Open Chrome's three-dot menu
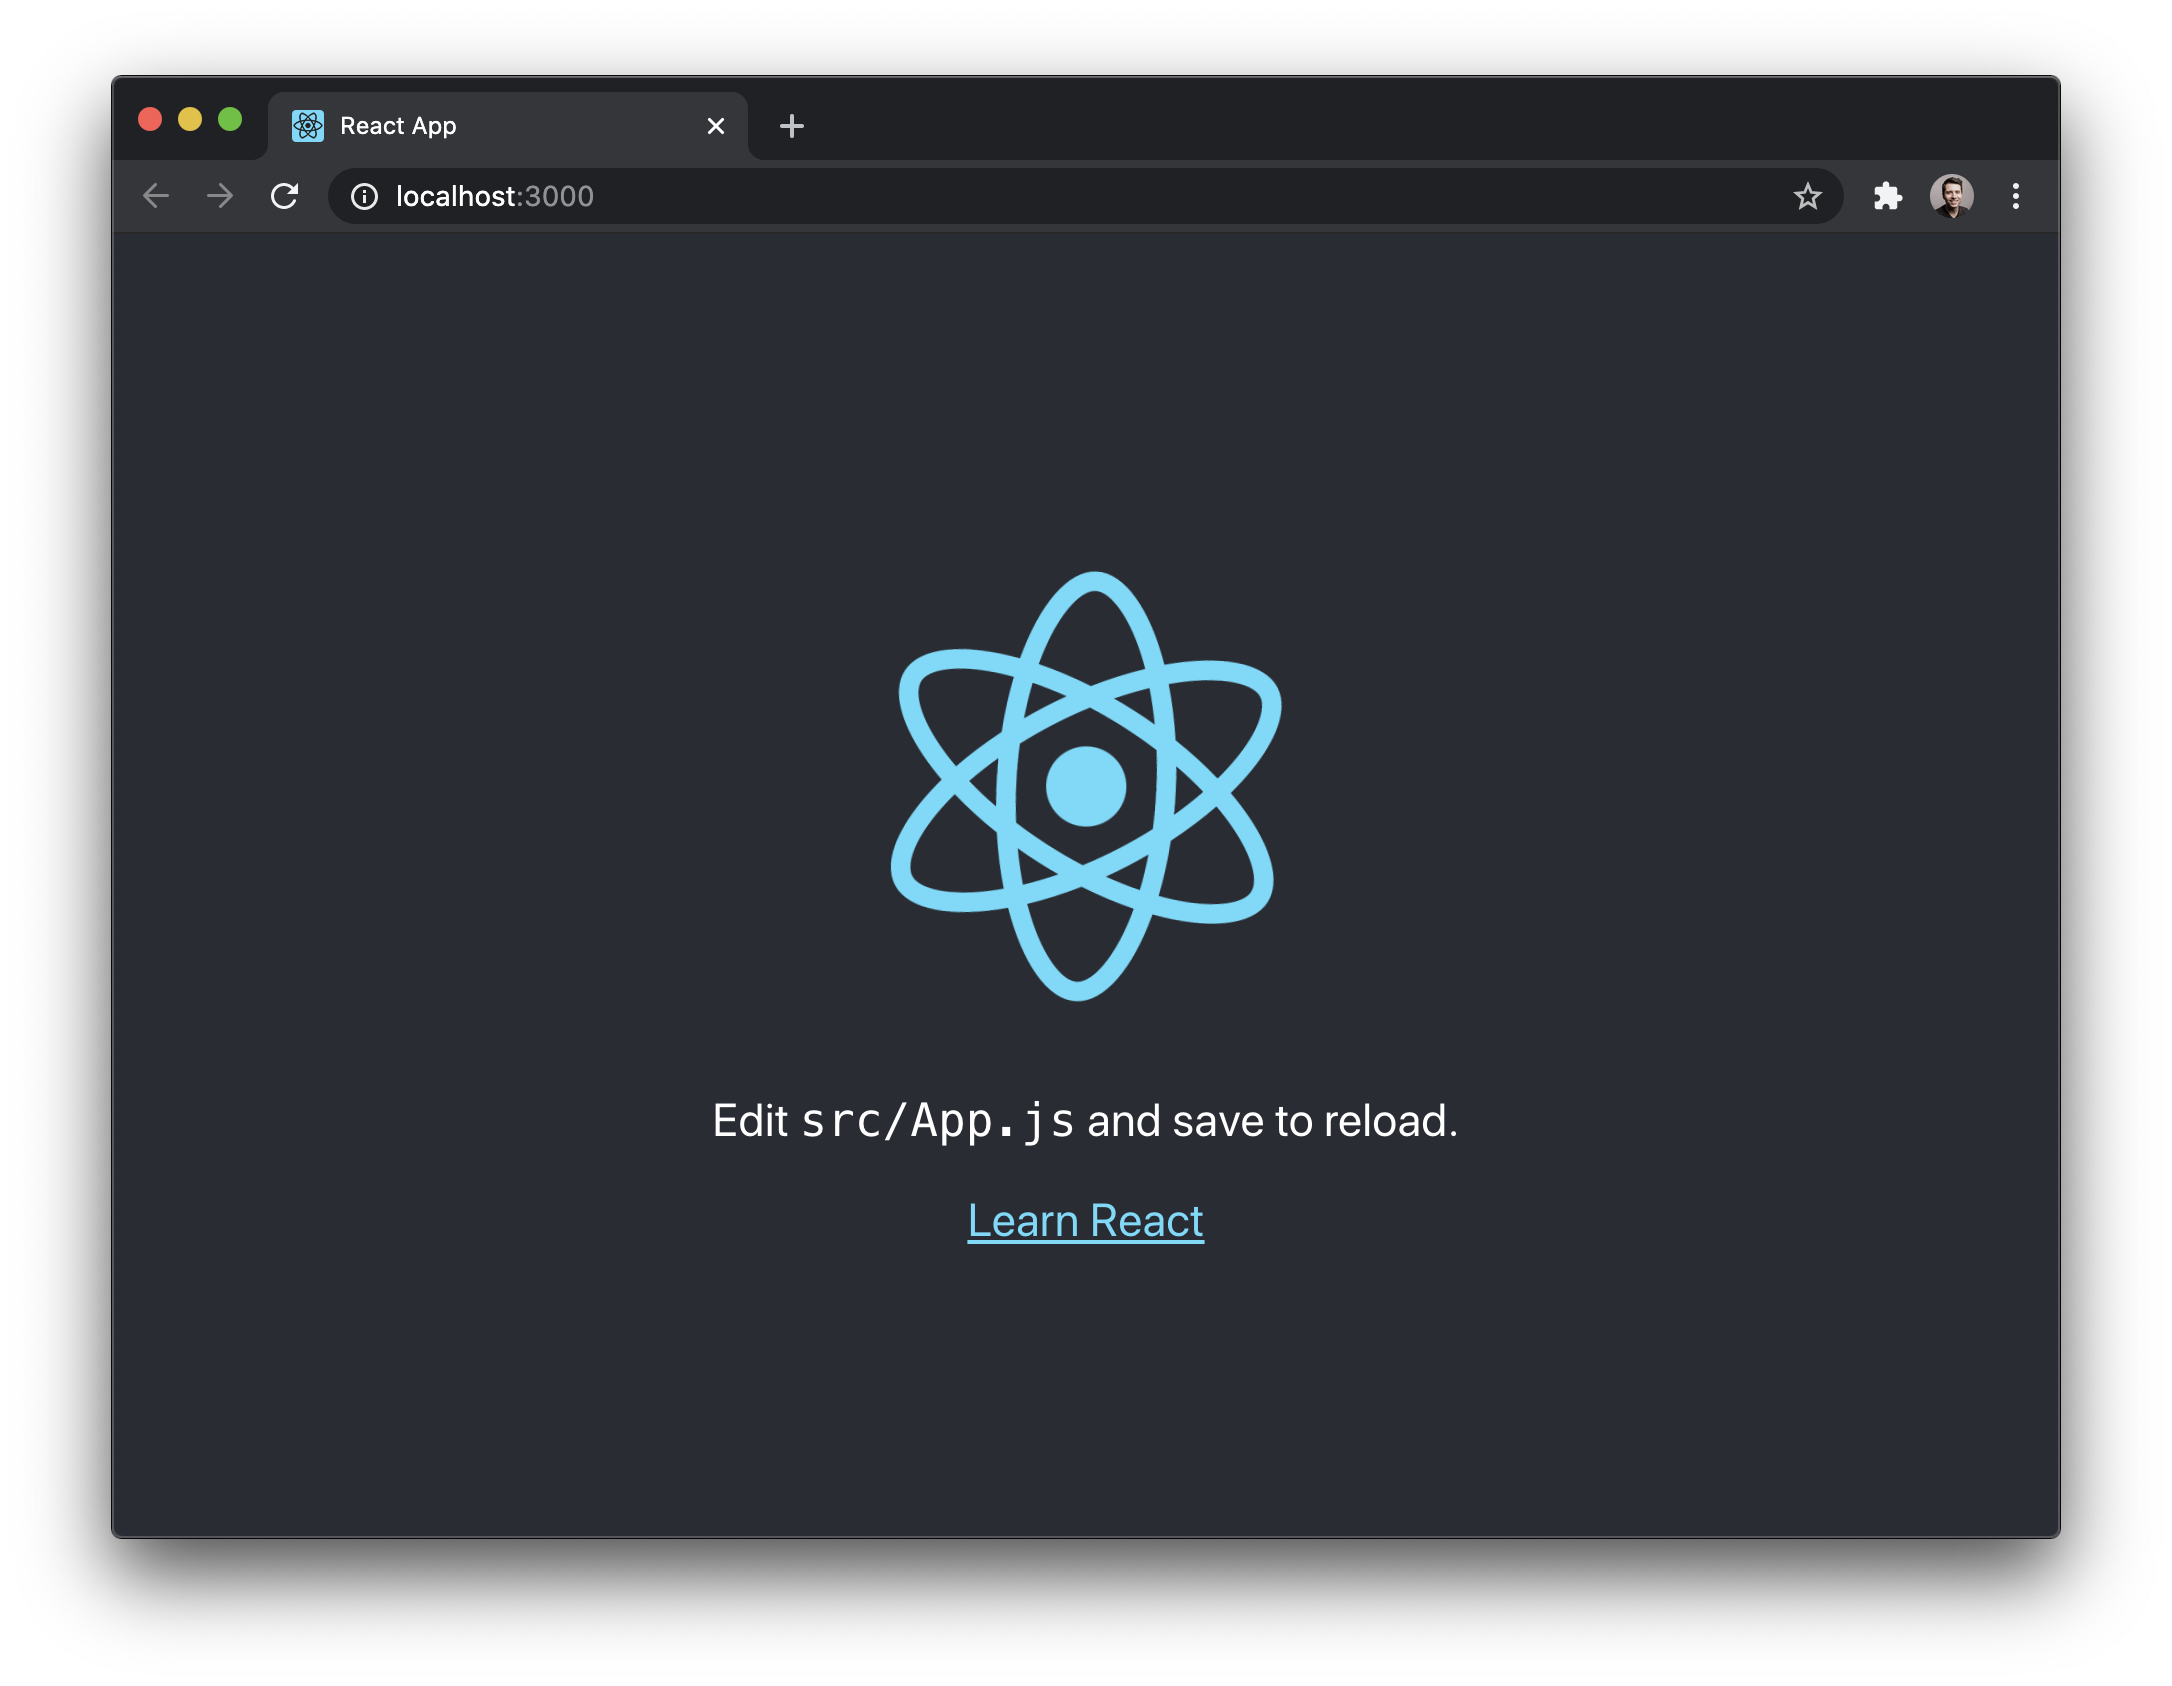Image resolution: width=2172 pixels, height=1686 pixels. pos(2016,196)
